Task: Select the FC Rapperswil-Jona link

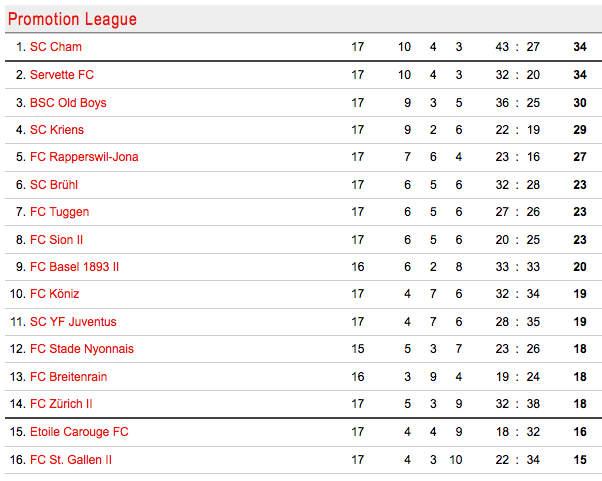Action: (84, 157)
